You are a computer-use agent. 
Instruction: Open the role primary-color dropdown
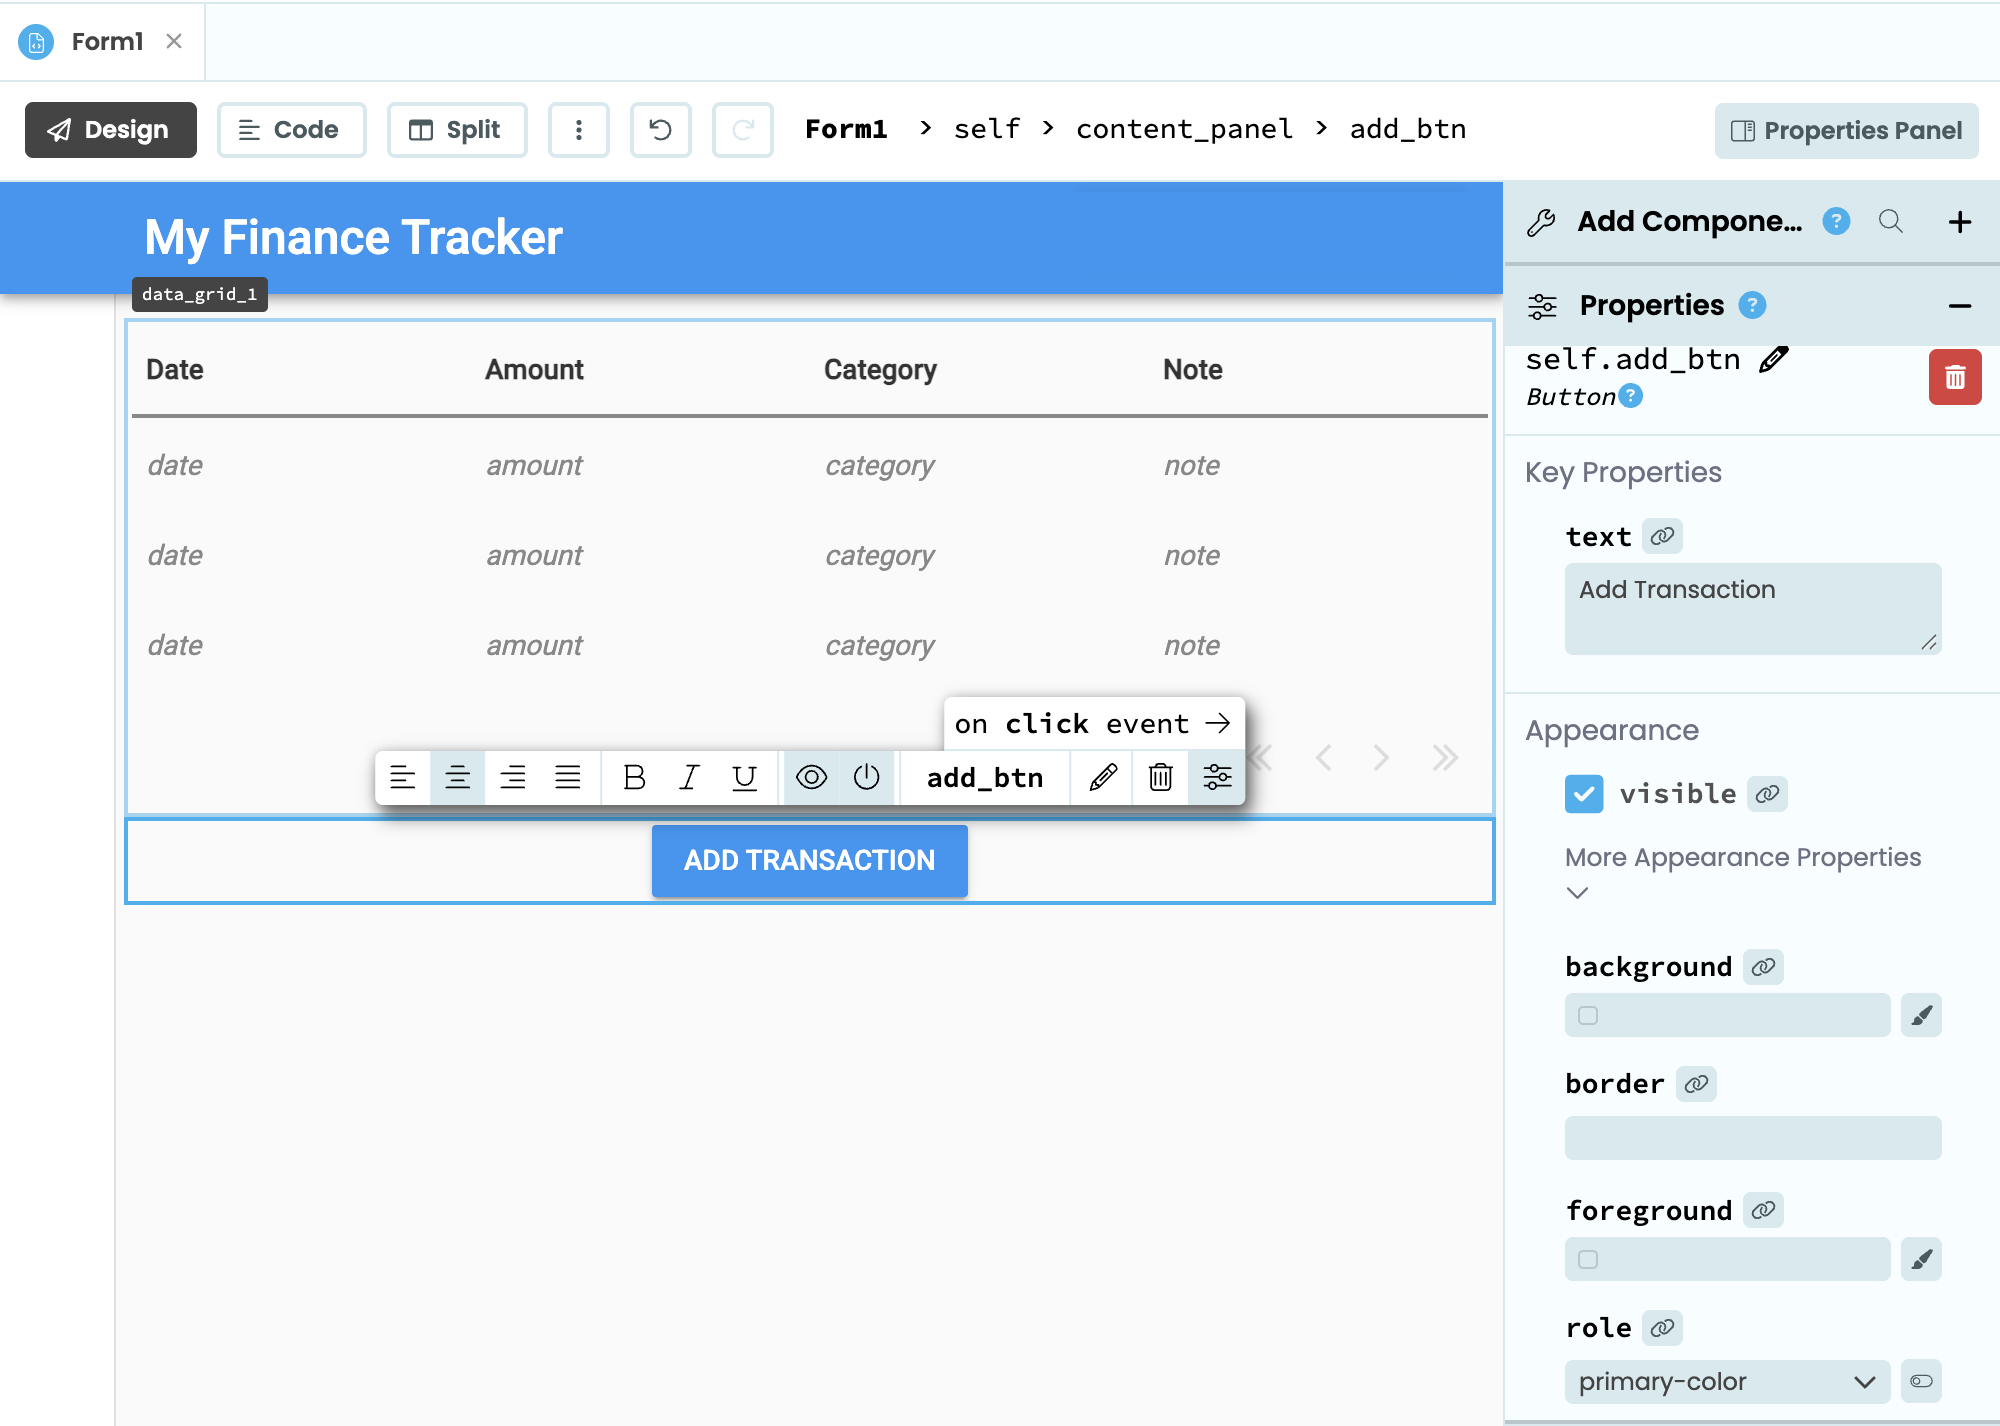tap(1727, 1382)
